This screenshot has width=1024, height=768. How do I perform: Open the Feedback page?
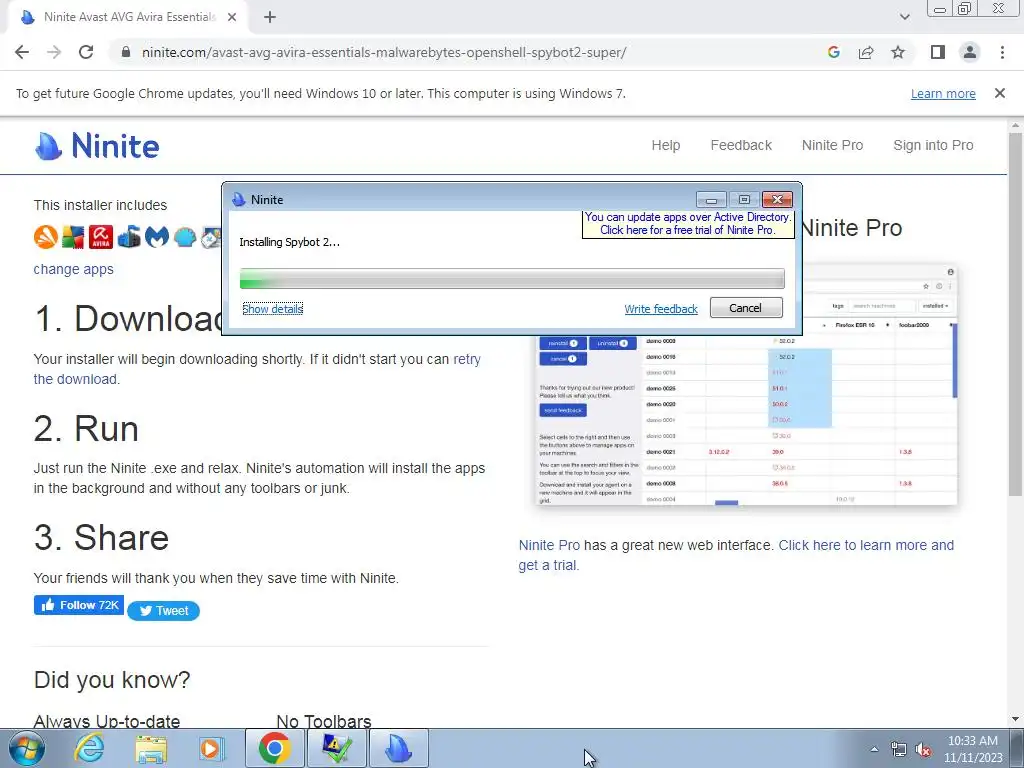741,145
